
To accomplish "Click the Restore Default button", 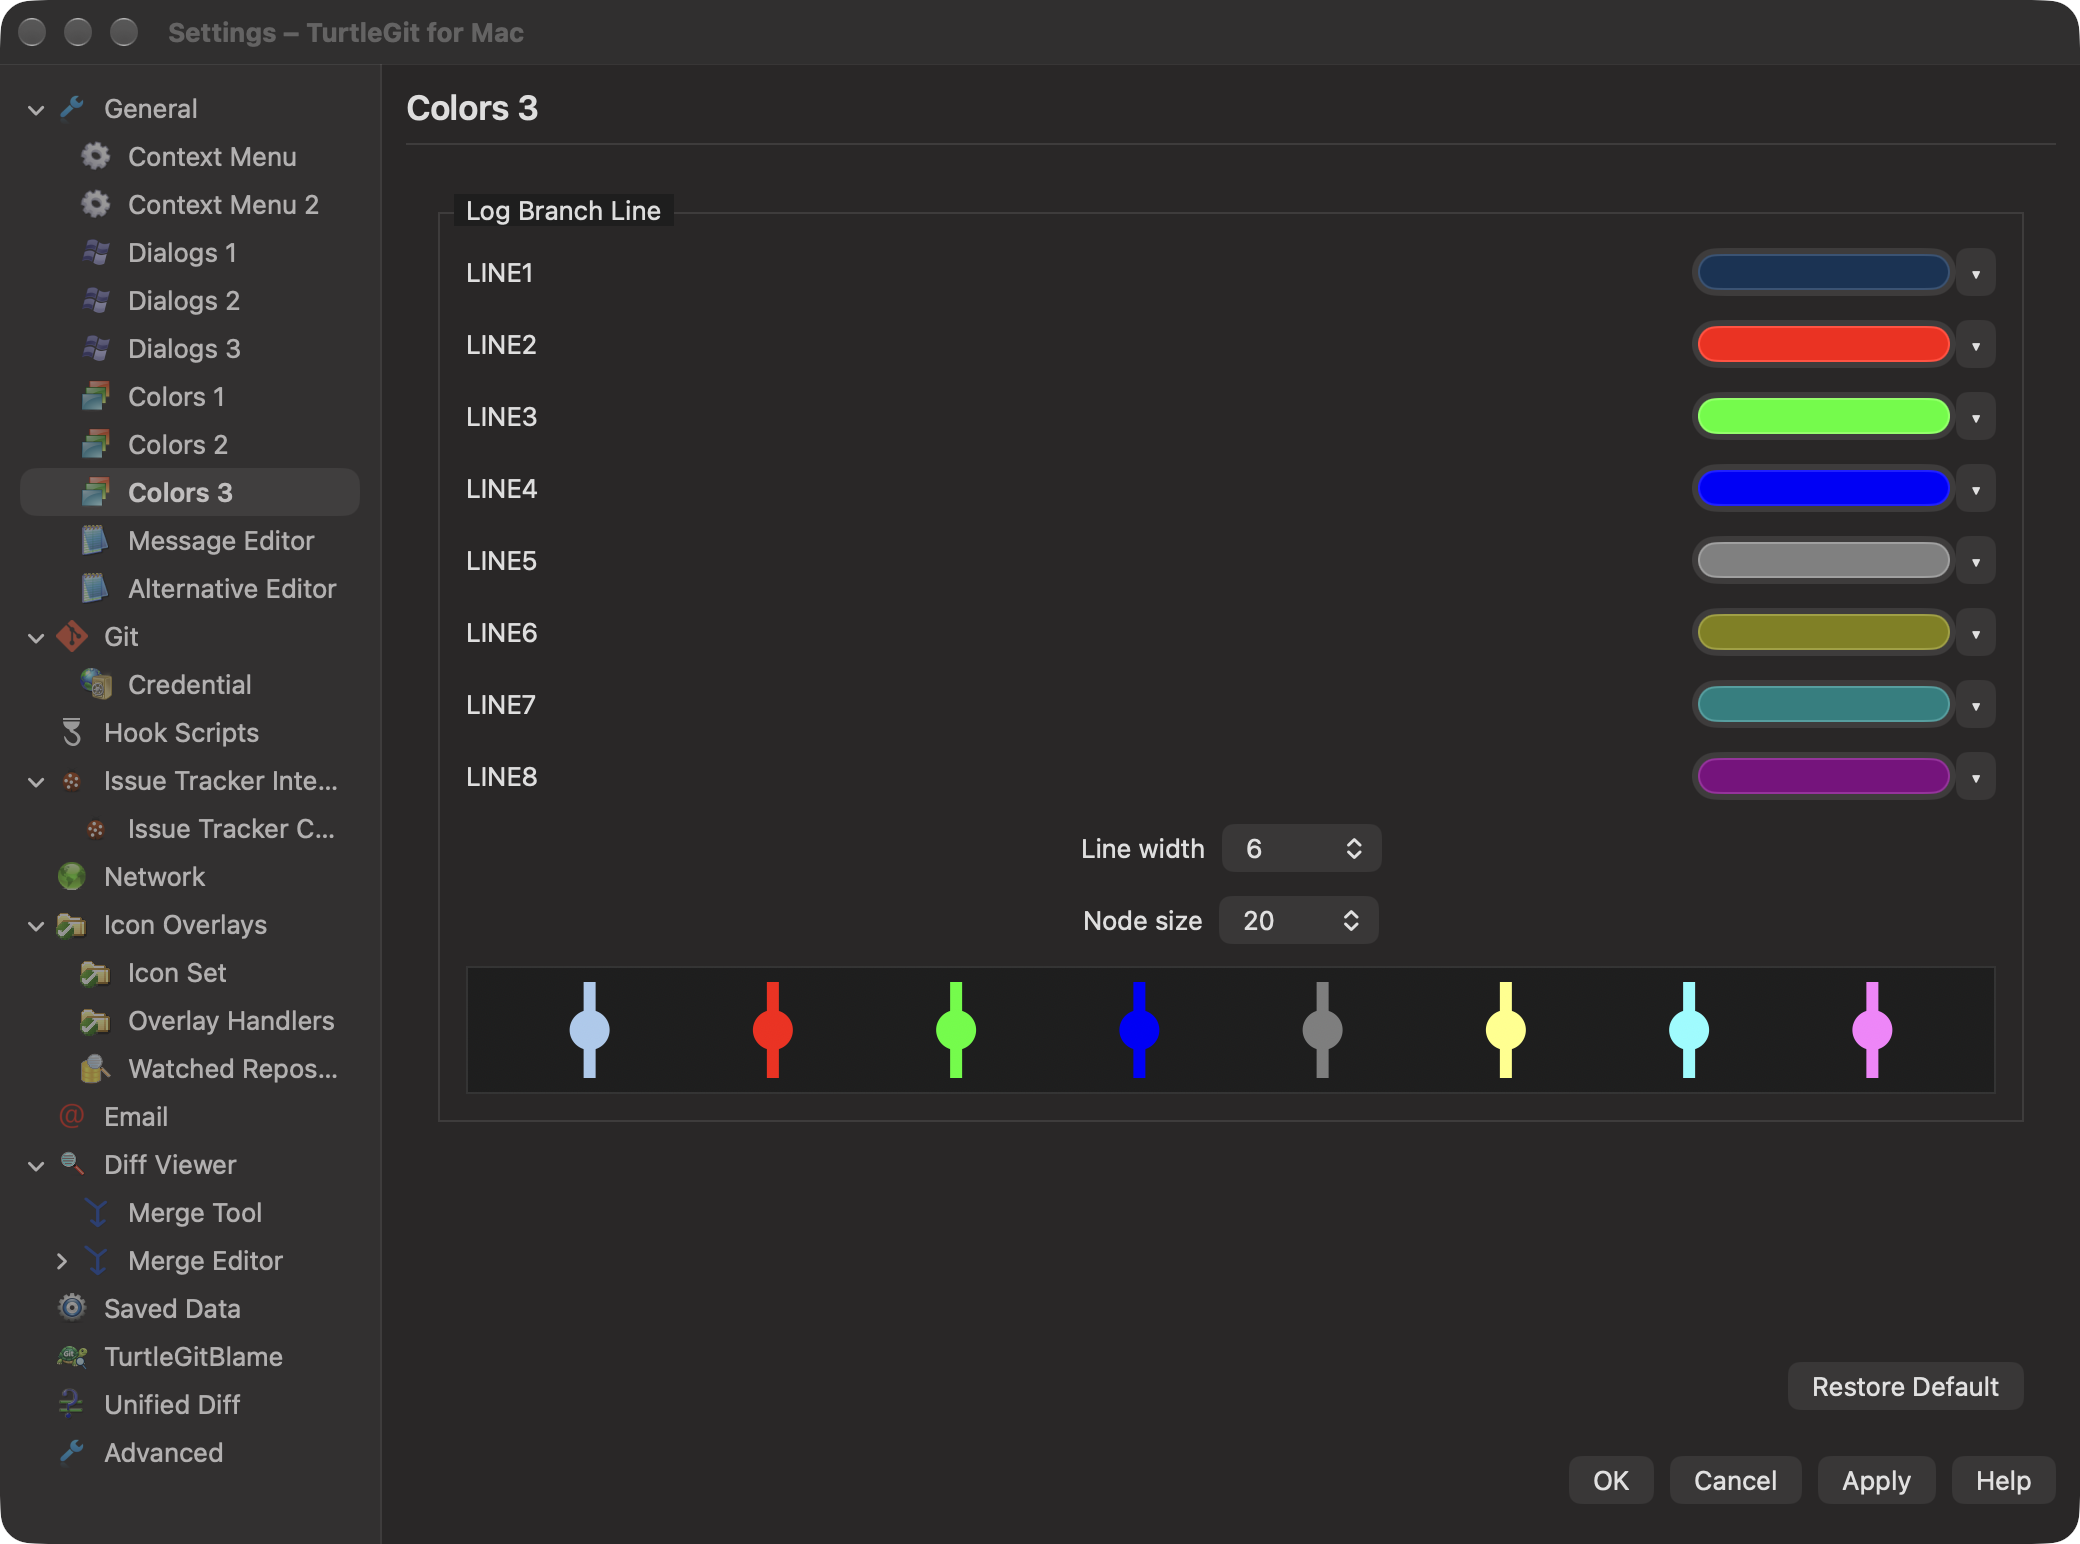I will pyautogui.click(x=1905, y=1386).
